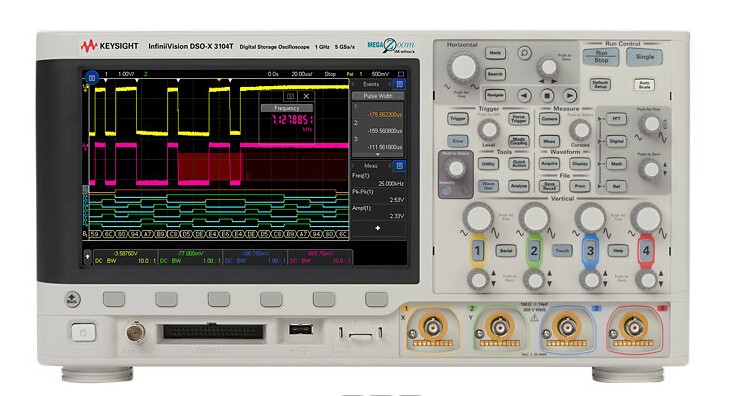Click the zoom magnifier key in Horizontal section
The height and width of the screenshot is (396, 732).
(x=524, y=53)
